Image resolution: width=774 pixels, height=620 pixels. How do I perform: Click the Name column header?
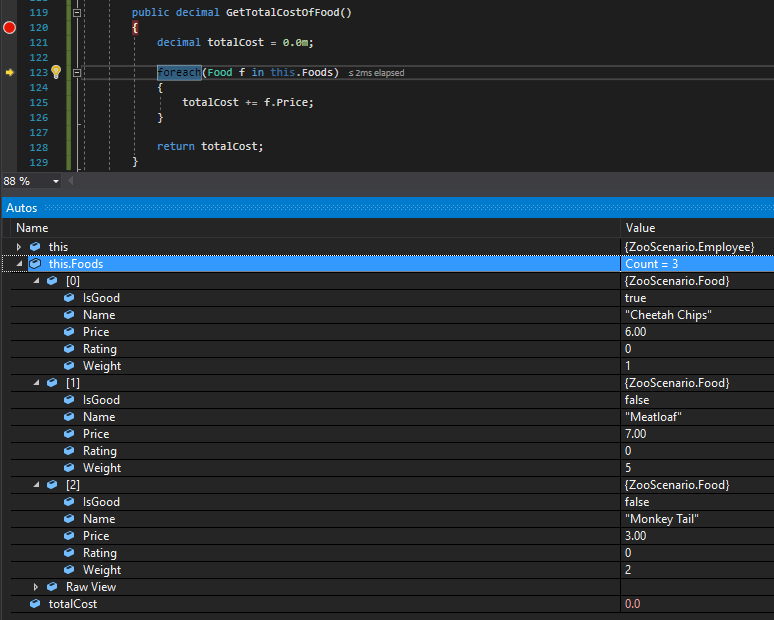[32, 228]
